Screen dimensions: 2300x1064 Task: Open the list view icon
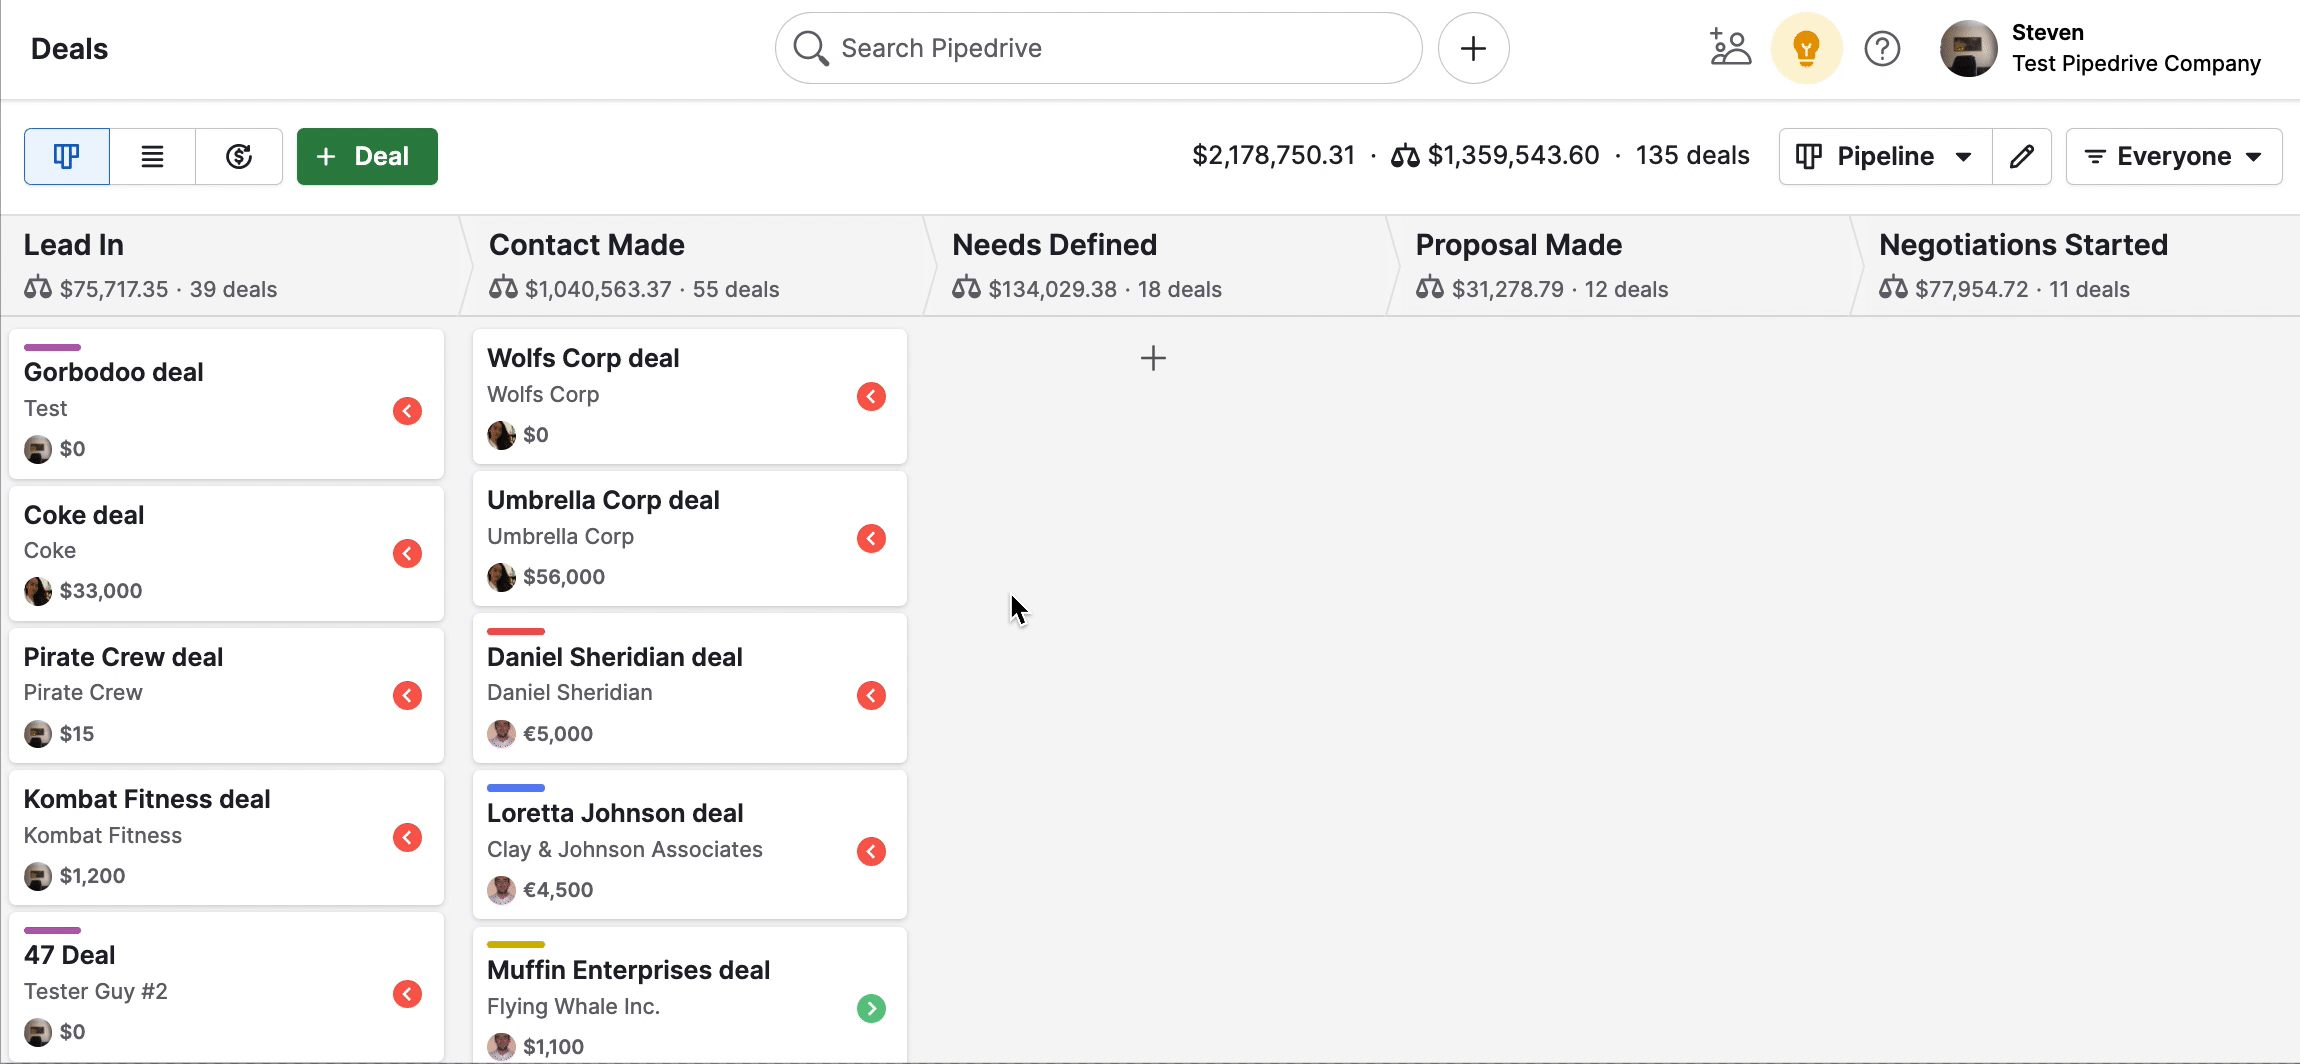click(152, 156)
